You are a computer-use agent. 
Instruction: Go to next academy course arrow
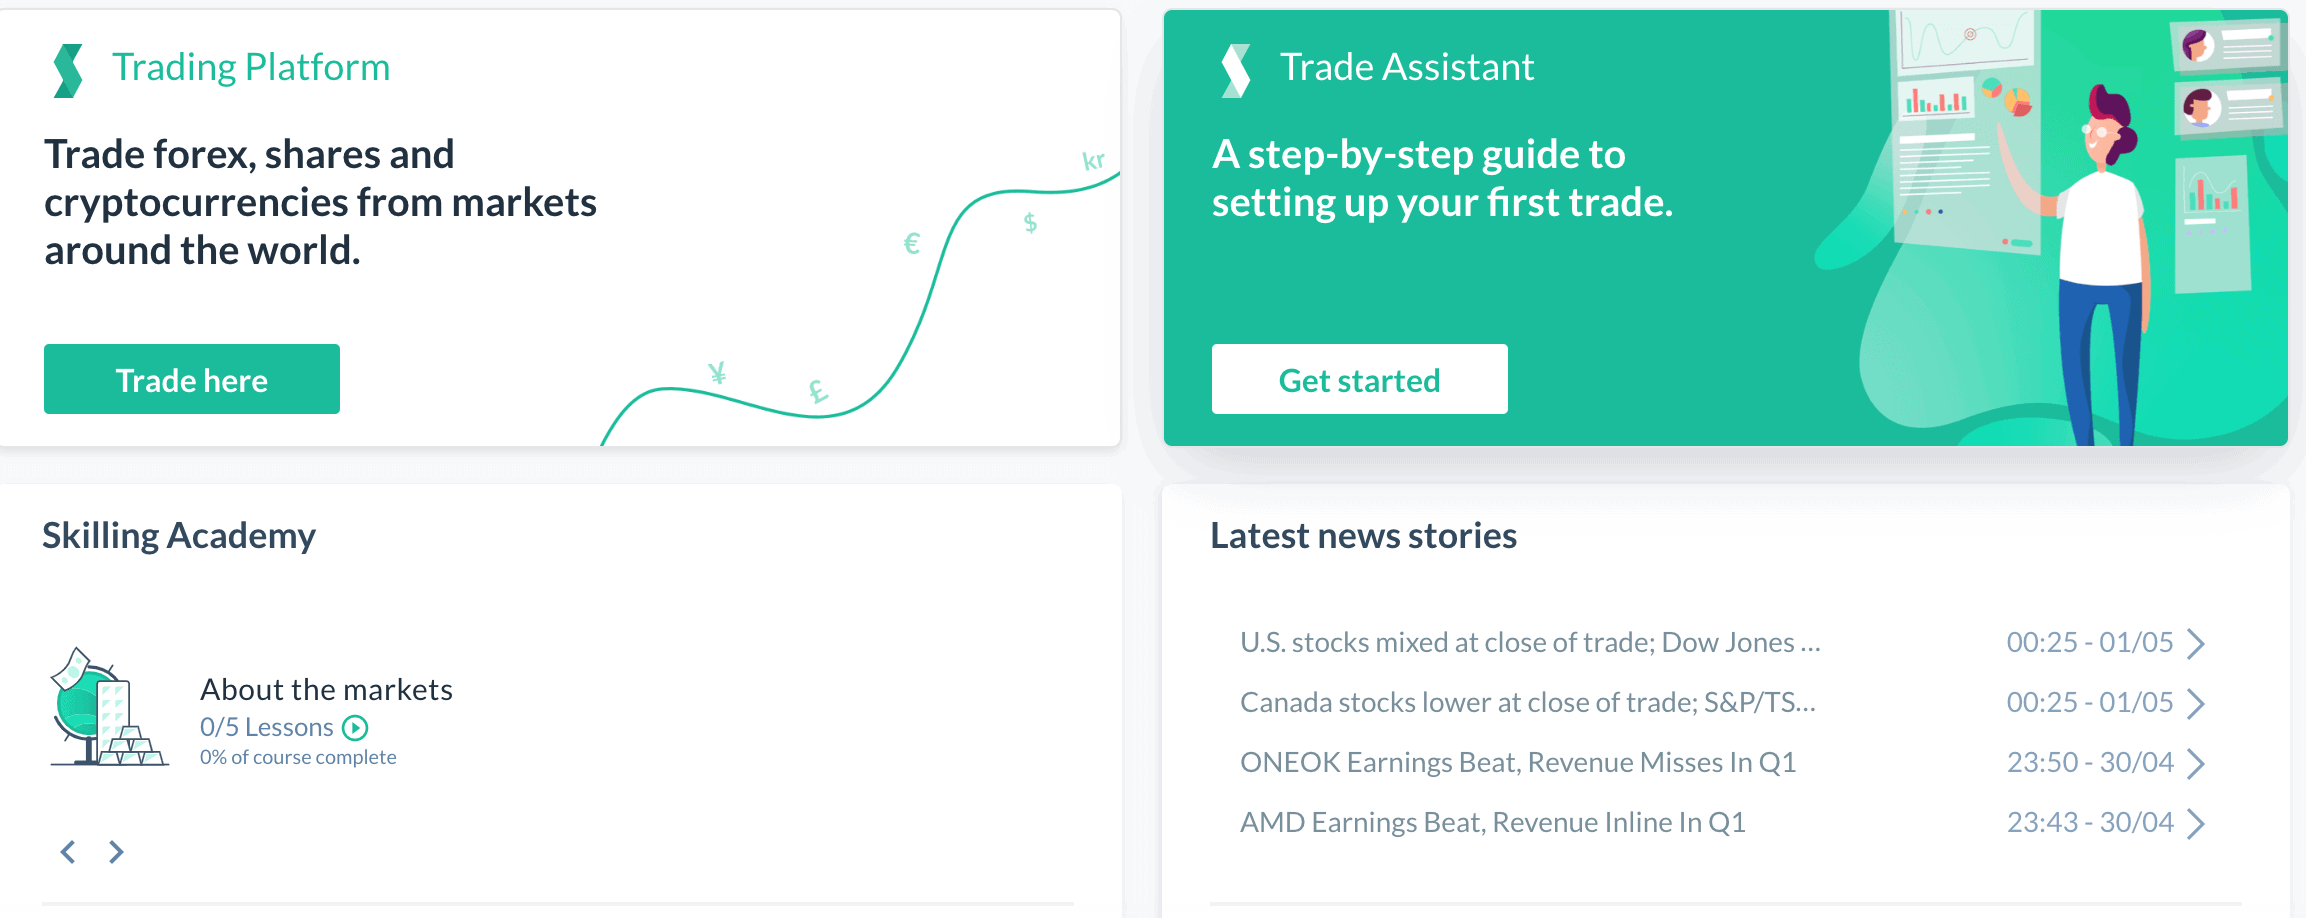point(116,852)
